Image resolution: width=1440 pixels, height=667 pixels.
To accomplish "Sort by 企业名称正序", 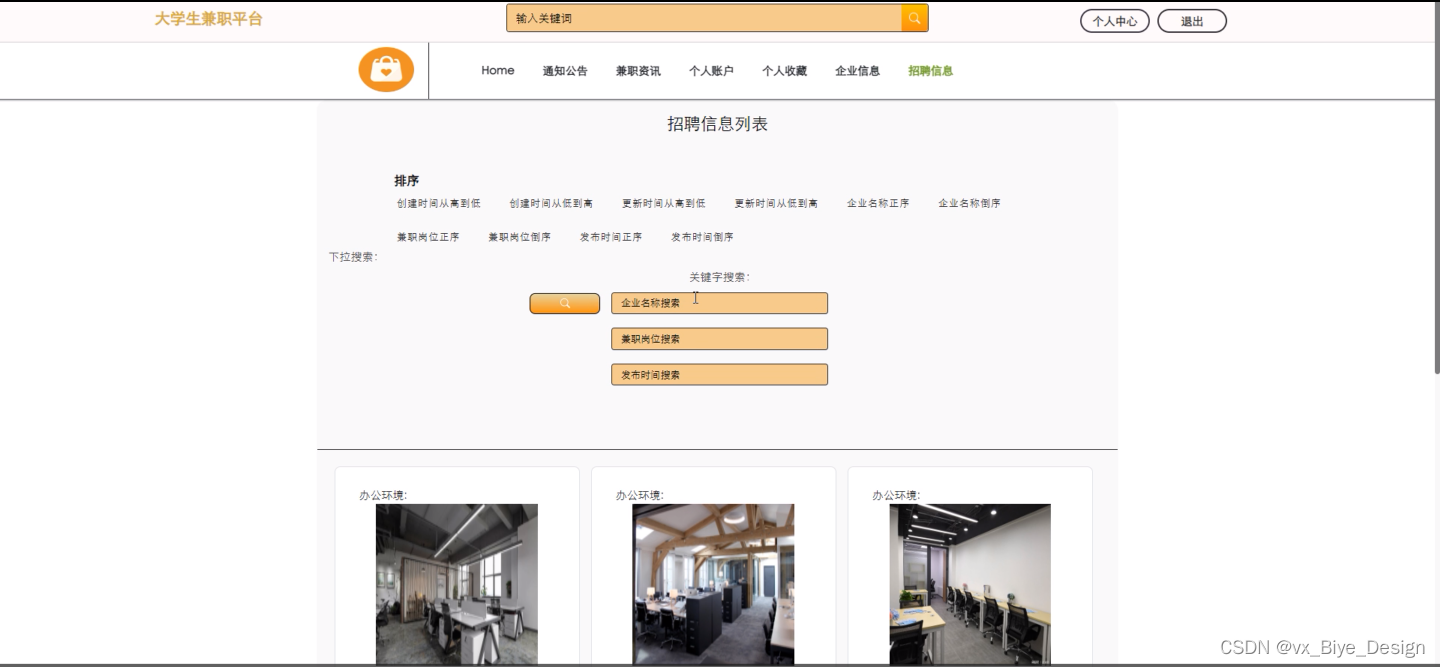I will (x=878, y=203).
